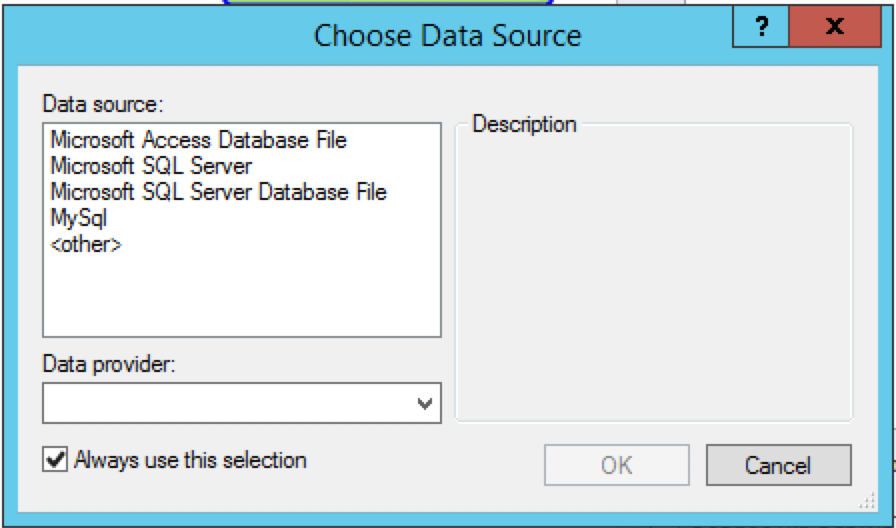Image resolution: width=896 pixels, height=528 pixels.
Task: Click the Always use this selection label
Action: [x=190, y=460]
